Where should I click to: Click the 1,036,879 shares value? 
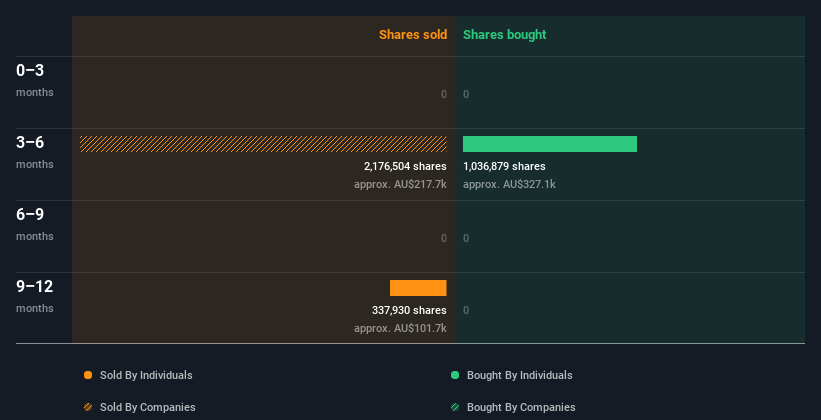coord(504,166)
